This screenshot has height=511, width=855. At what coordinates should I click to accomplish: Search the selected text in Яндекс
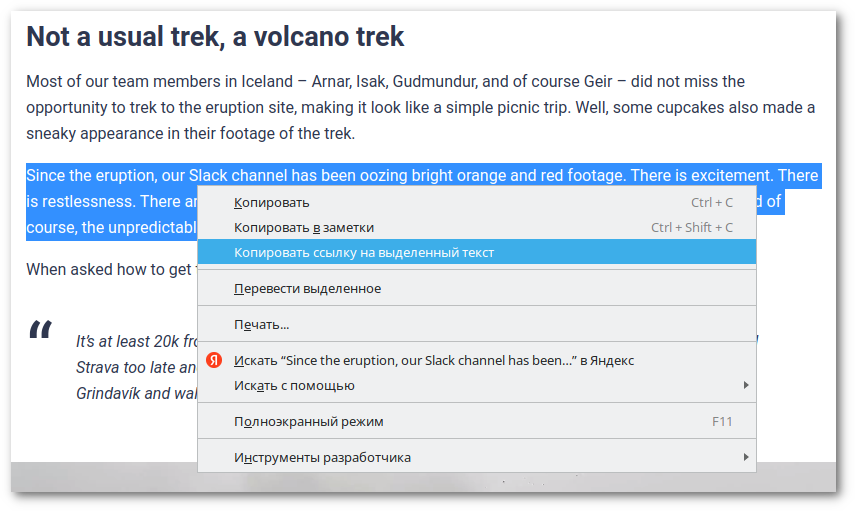(434, 361)
